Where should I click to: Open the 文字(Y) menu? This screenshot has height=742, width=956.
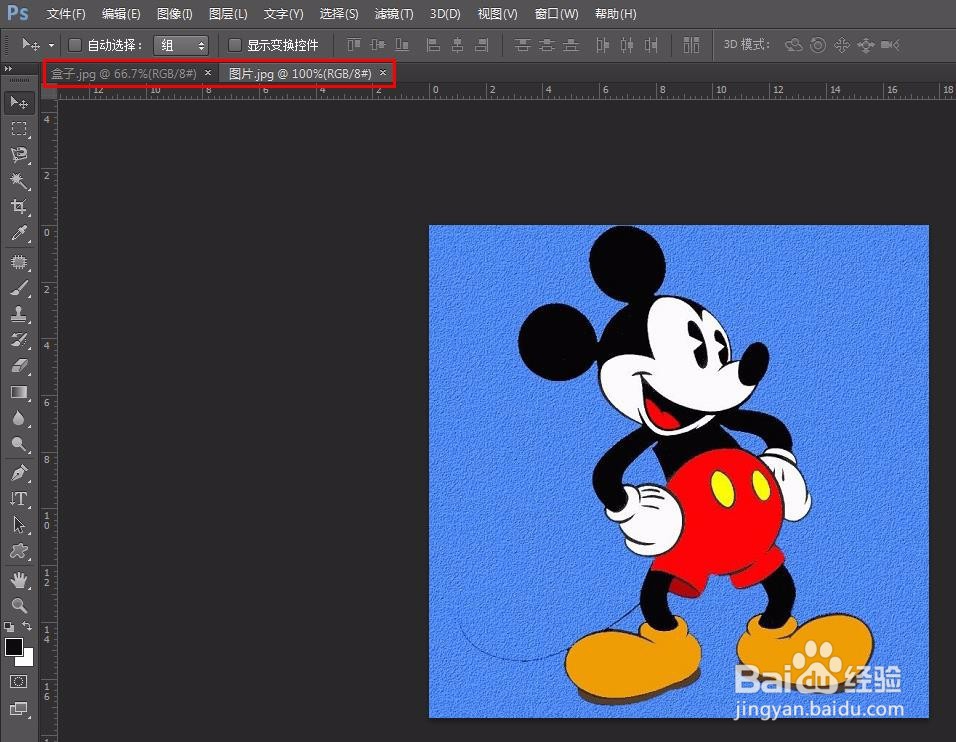point(284,13)
